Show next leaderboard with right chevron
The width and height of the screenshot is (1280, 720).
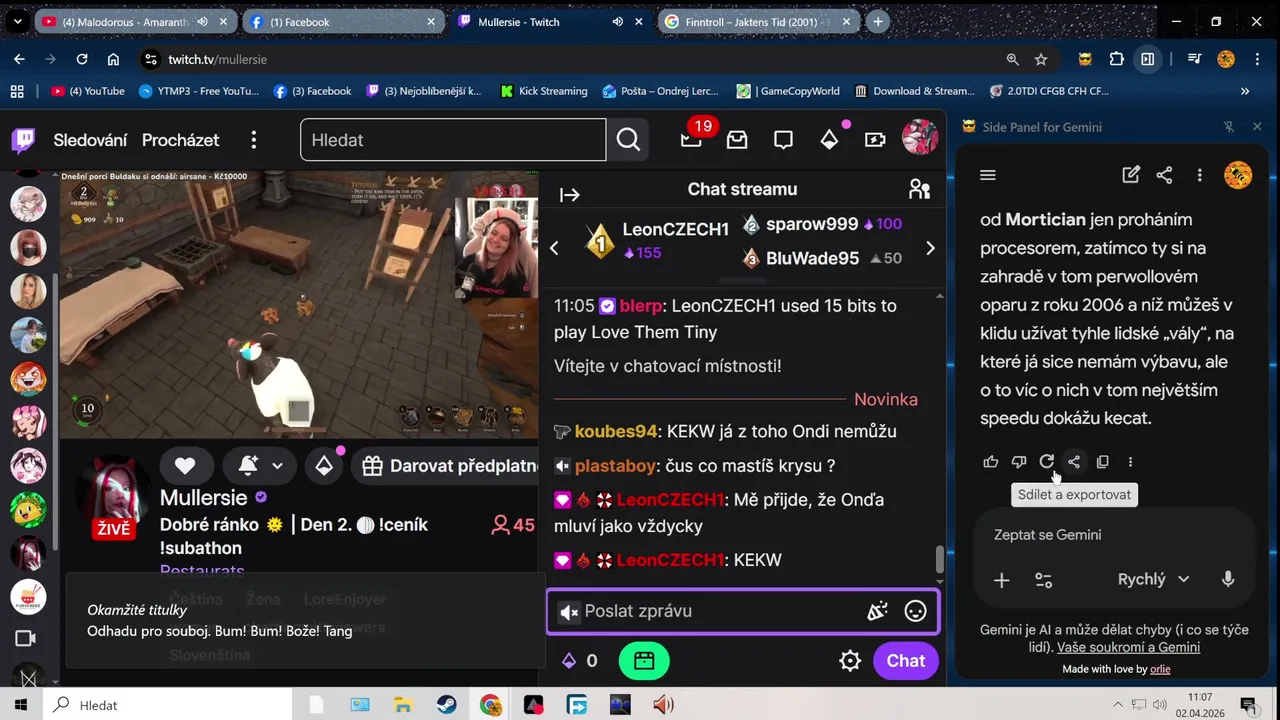[930, 248]
